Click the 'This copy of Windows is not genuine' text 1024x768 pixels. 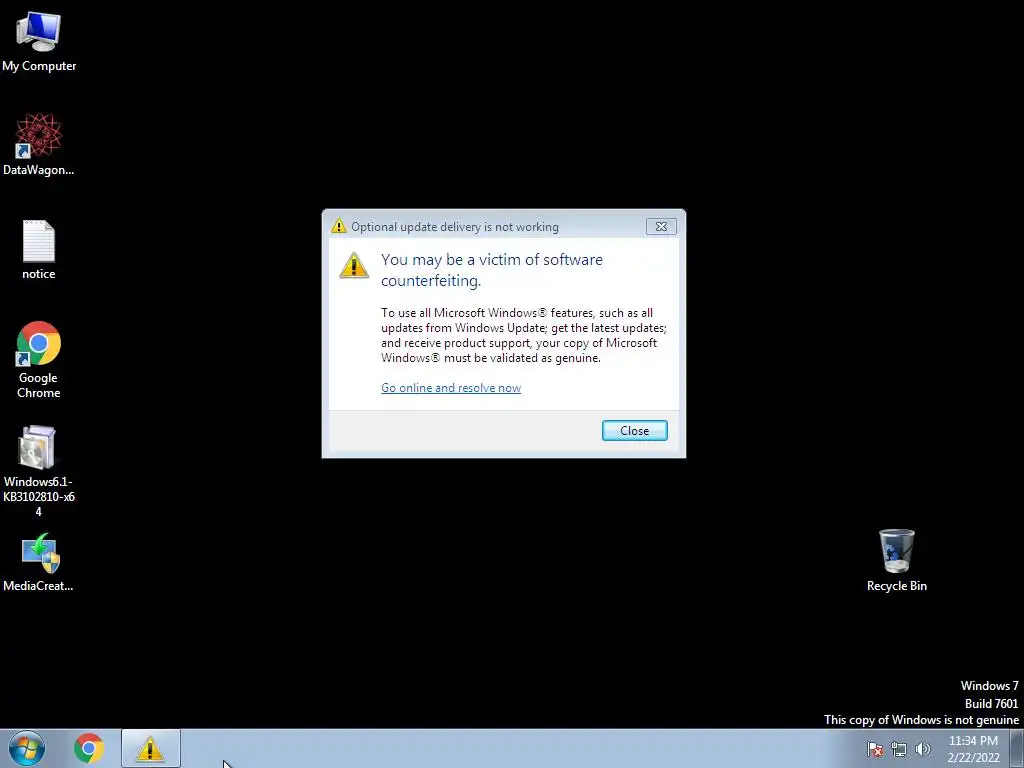921,720
